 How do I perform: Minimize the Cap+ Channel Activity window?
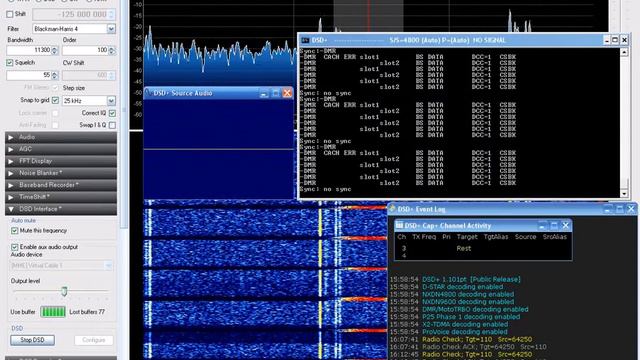point(542,225)
